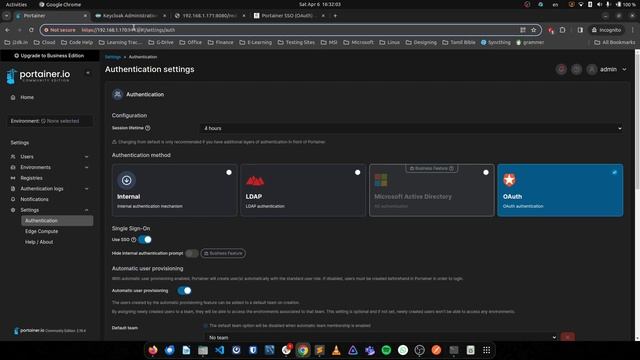The image size is (640, 360).
Task: Toggle the Use SSO switch
Action: (x=145, y=240)
